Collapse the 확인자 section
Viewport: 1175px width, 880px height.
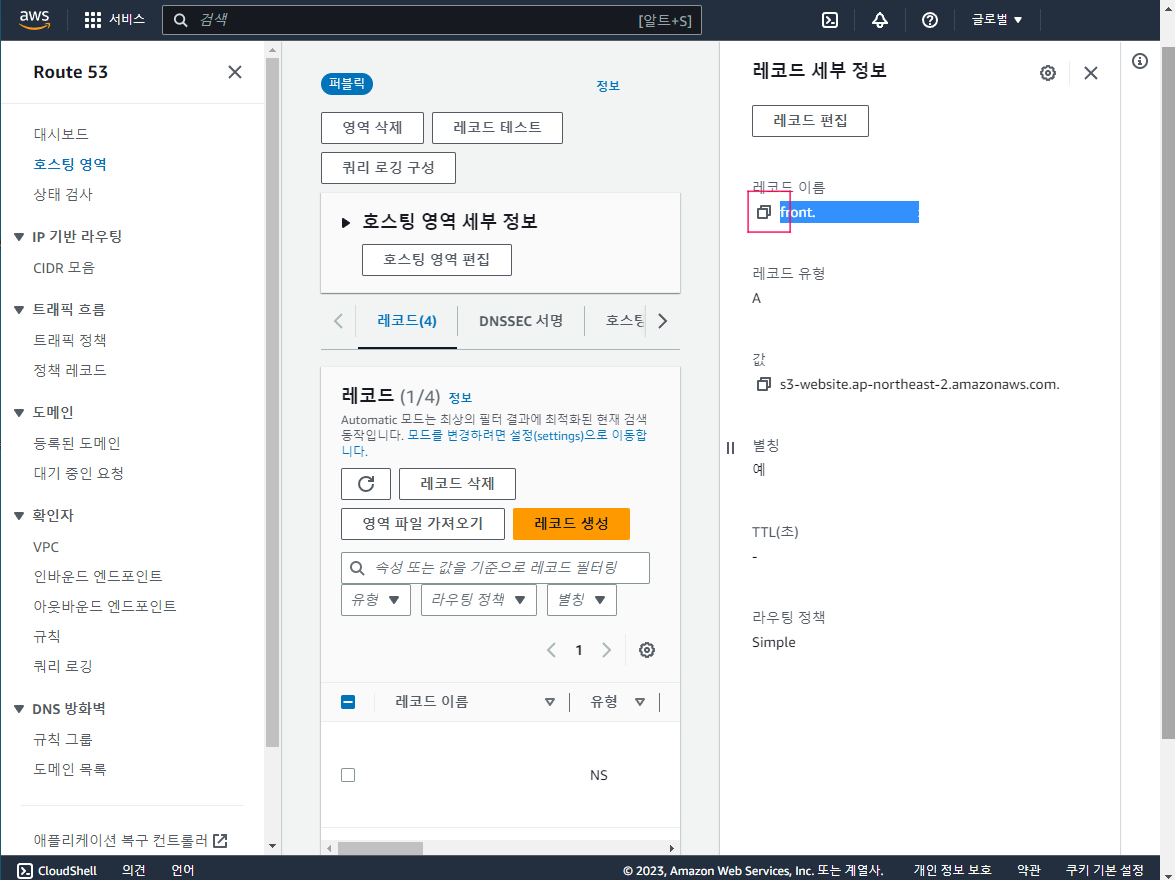click(x=19, y=515)
